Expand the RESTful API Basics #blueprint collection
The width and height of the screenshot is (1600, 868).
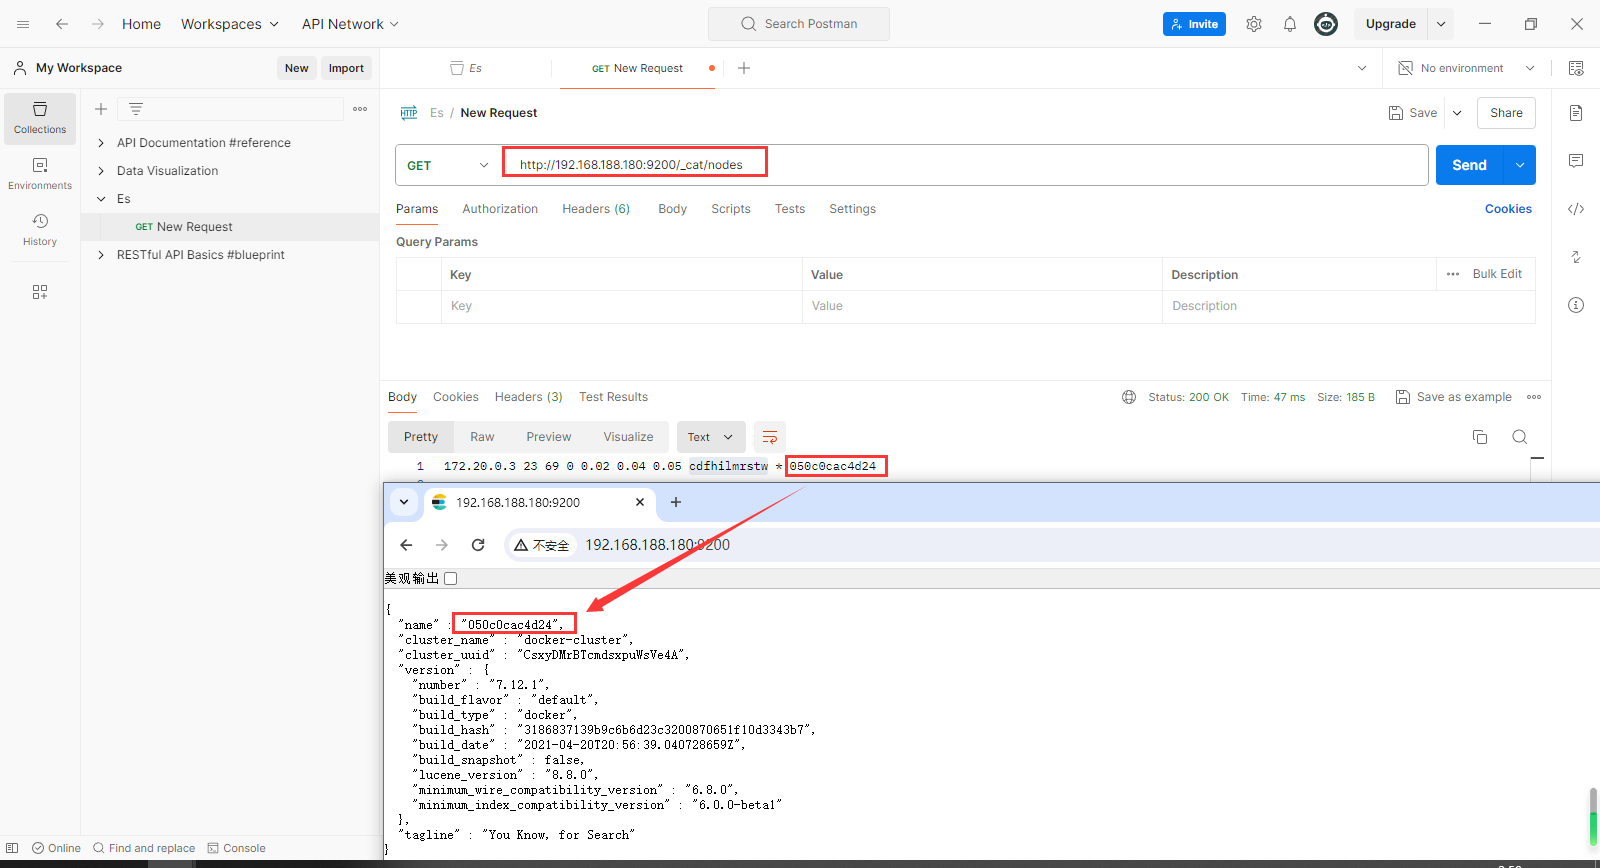[101, 255]
